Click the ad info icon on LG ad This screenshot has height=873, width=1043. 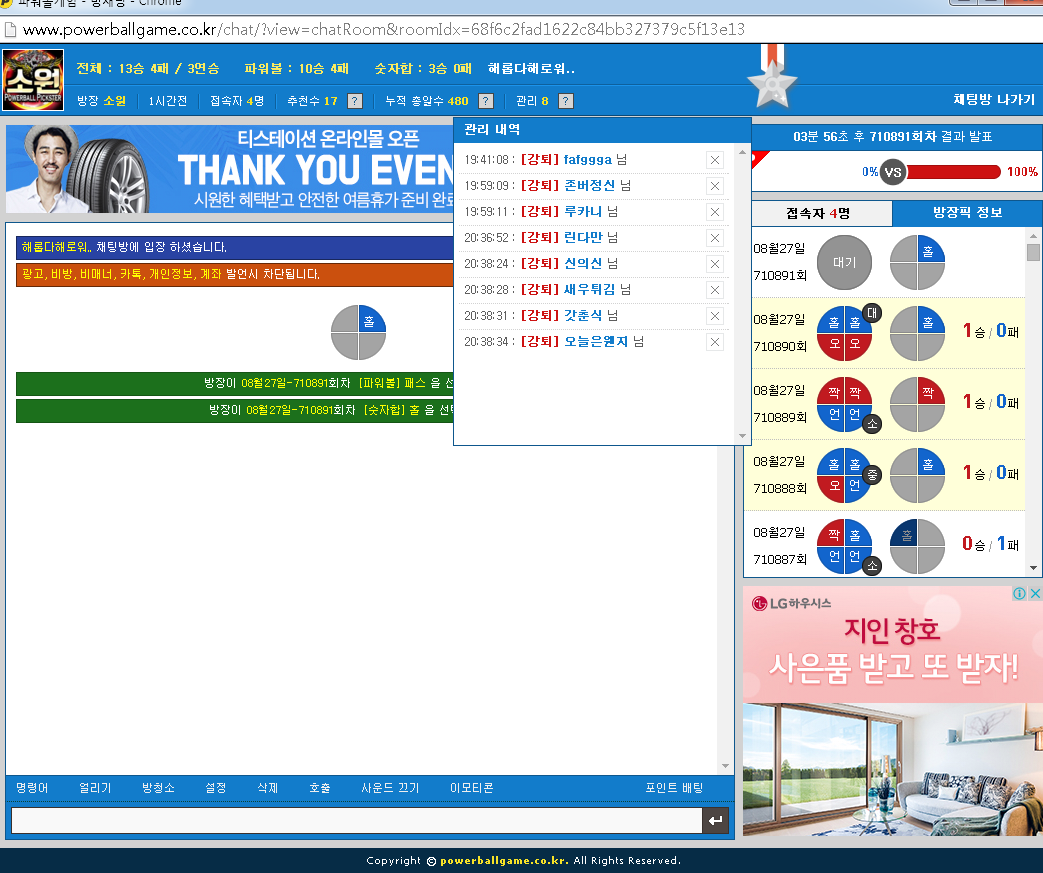click(x=1019, y=594)
